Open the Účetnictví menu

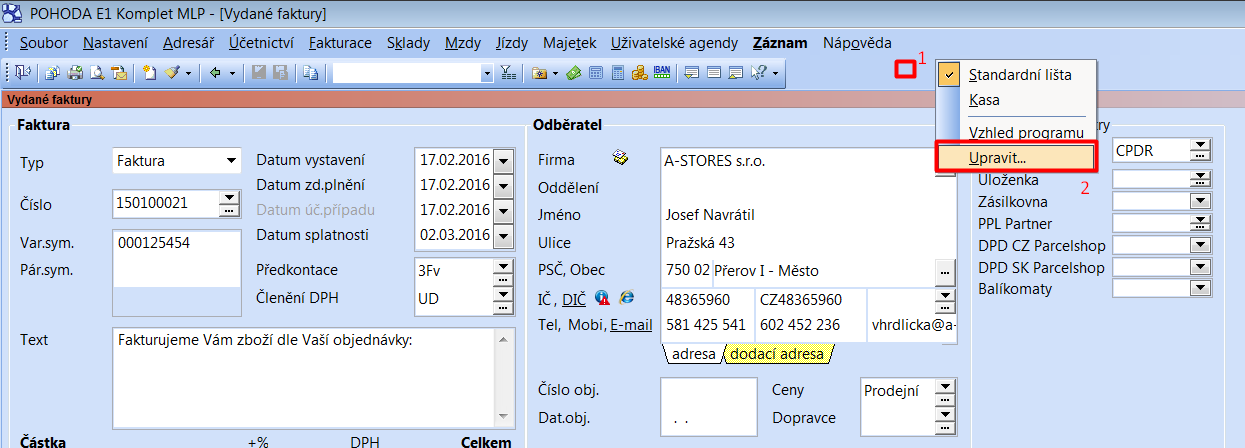pyautogui.click(x=261, y=43)
